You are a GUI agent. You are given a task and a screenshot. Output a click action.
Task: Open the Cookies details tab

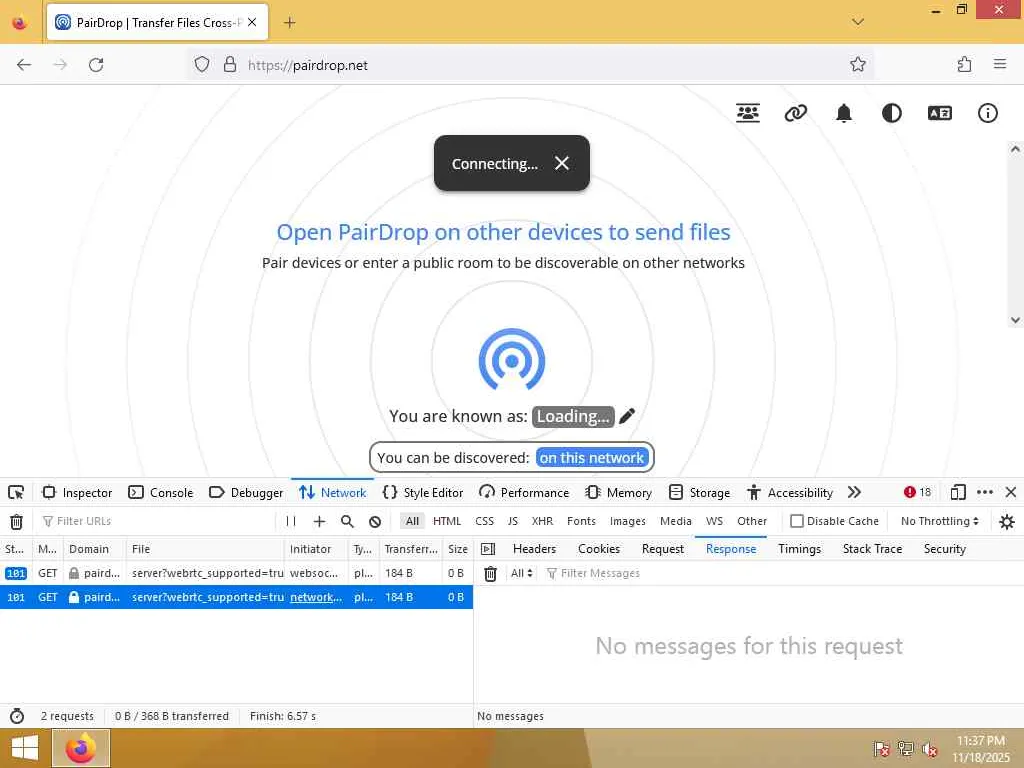[599, 549]
